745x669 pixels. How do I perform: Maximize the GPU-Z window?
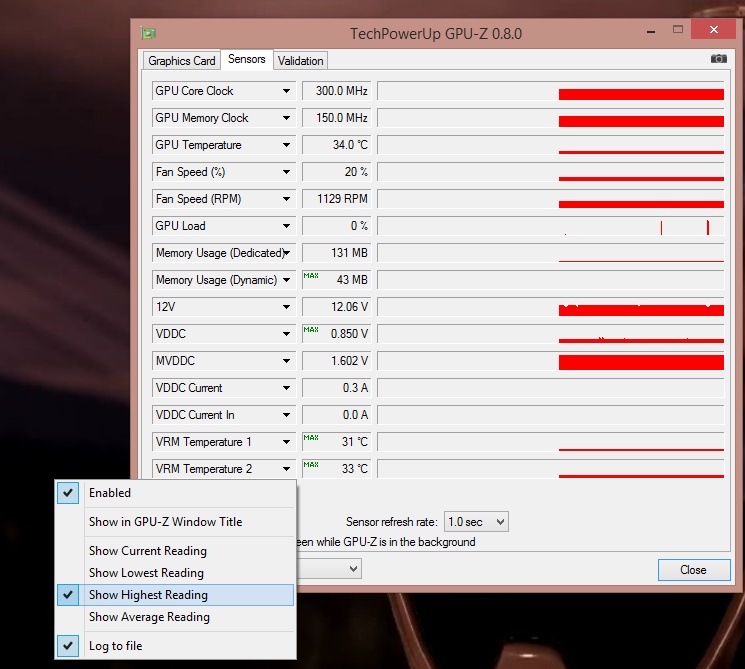click(678, 29)
